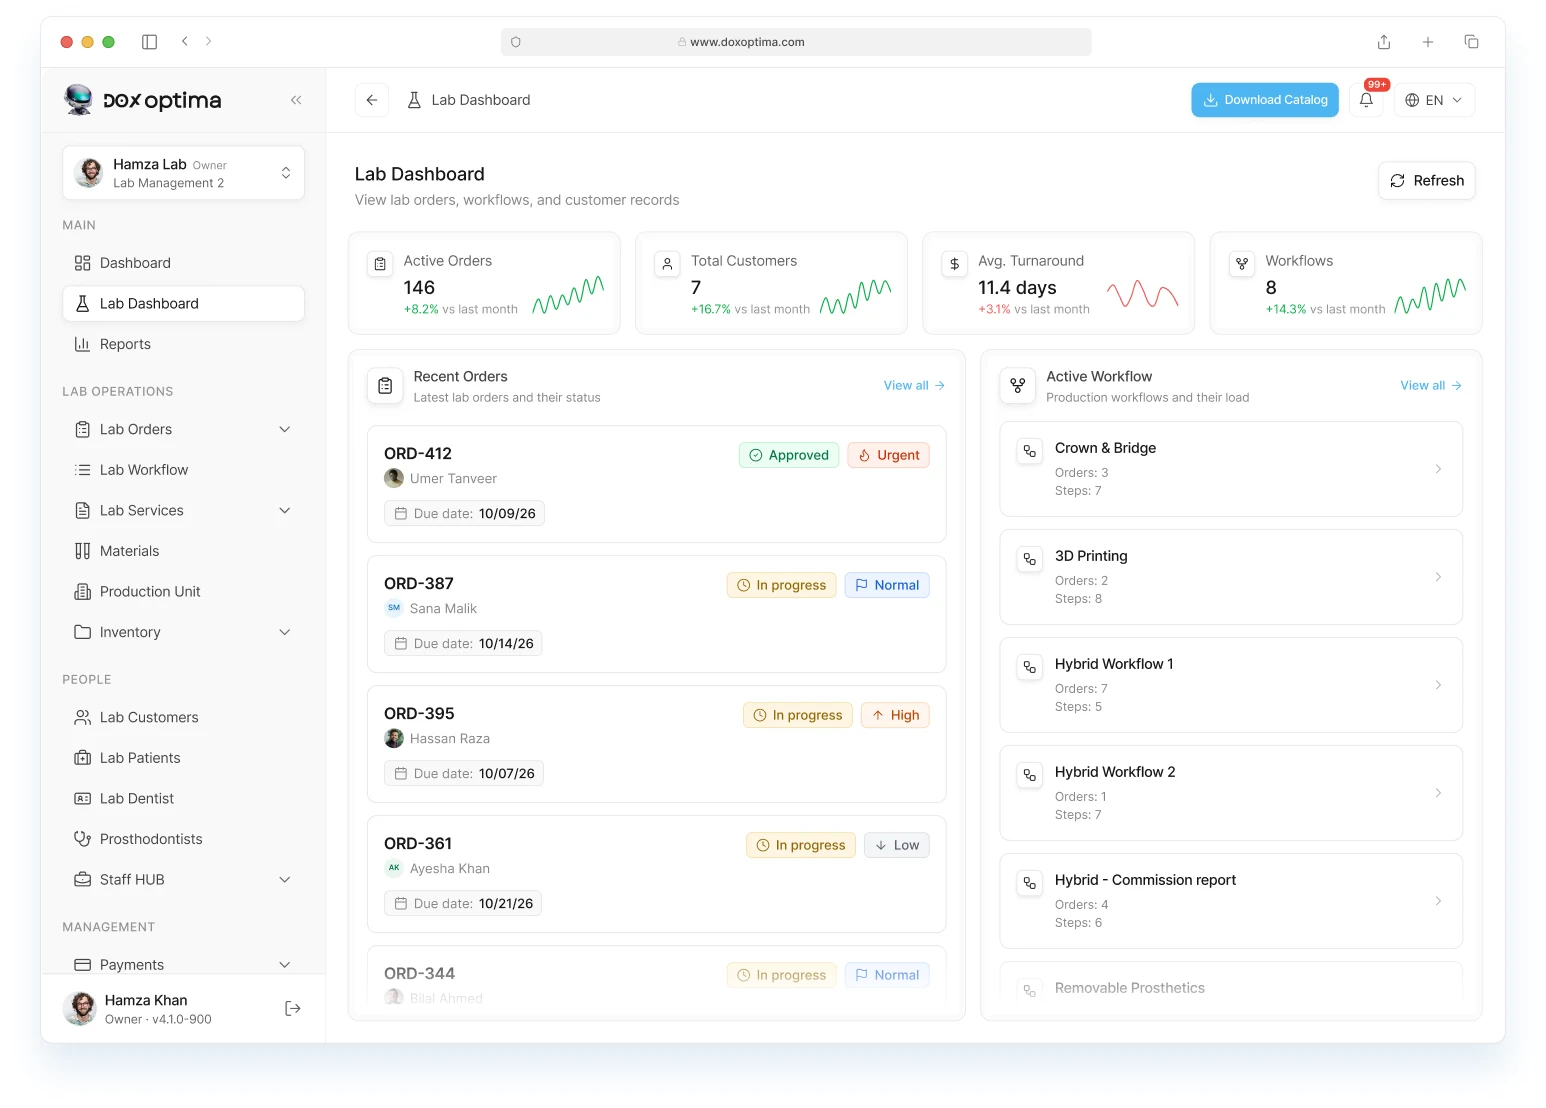
Task: Click View all in Active Workflow
Action: click(1431, 385)
